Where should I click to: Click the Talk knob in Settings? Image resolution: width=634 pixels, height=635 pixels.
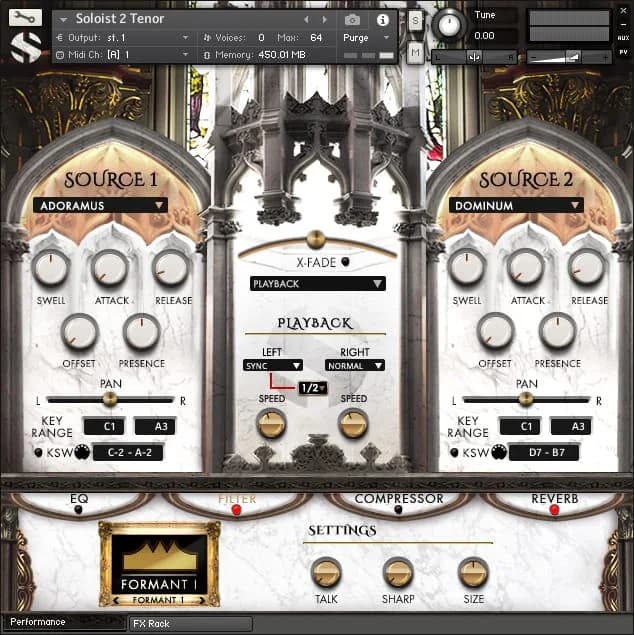(326, 573)
